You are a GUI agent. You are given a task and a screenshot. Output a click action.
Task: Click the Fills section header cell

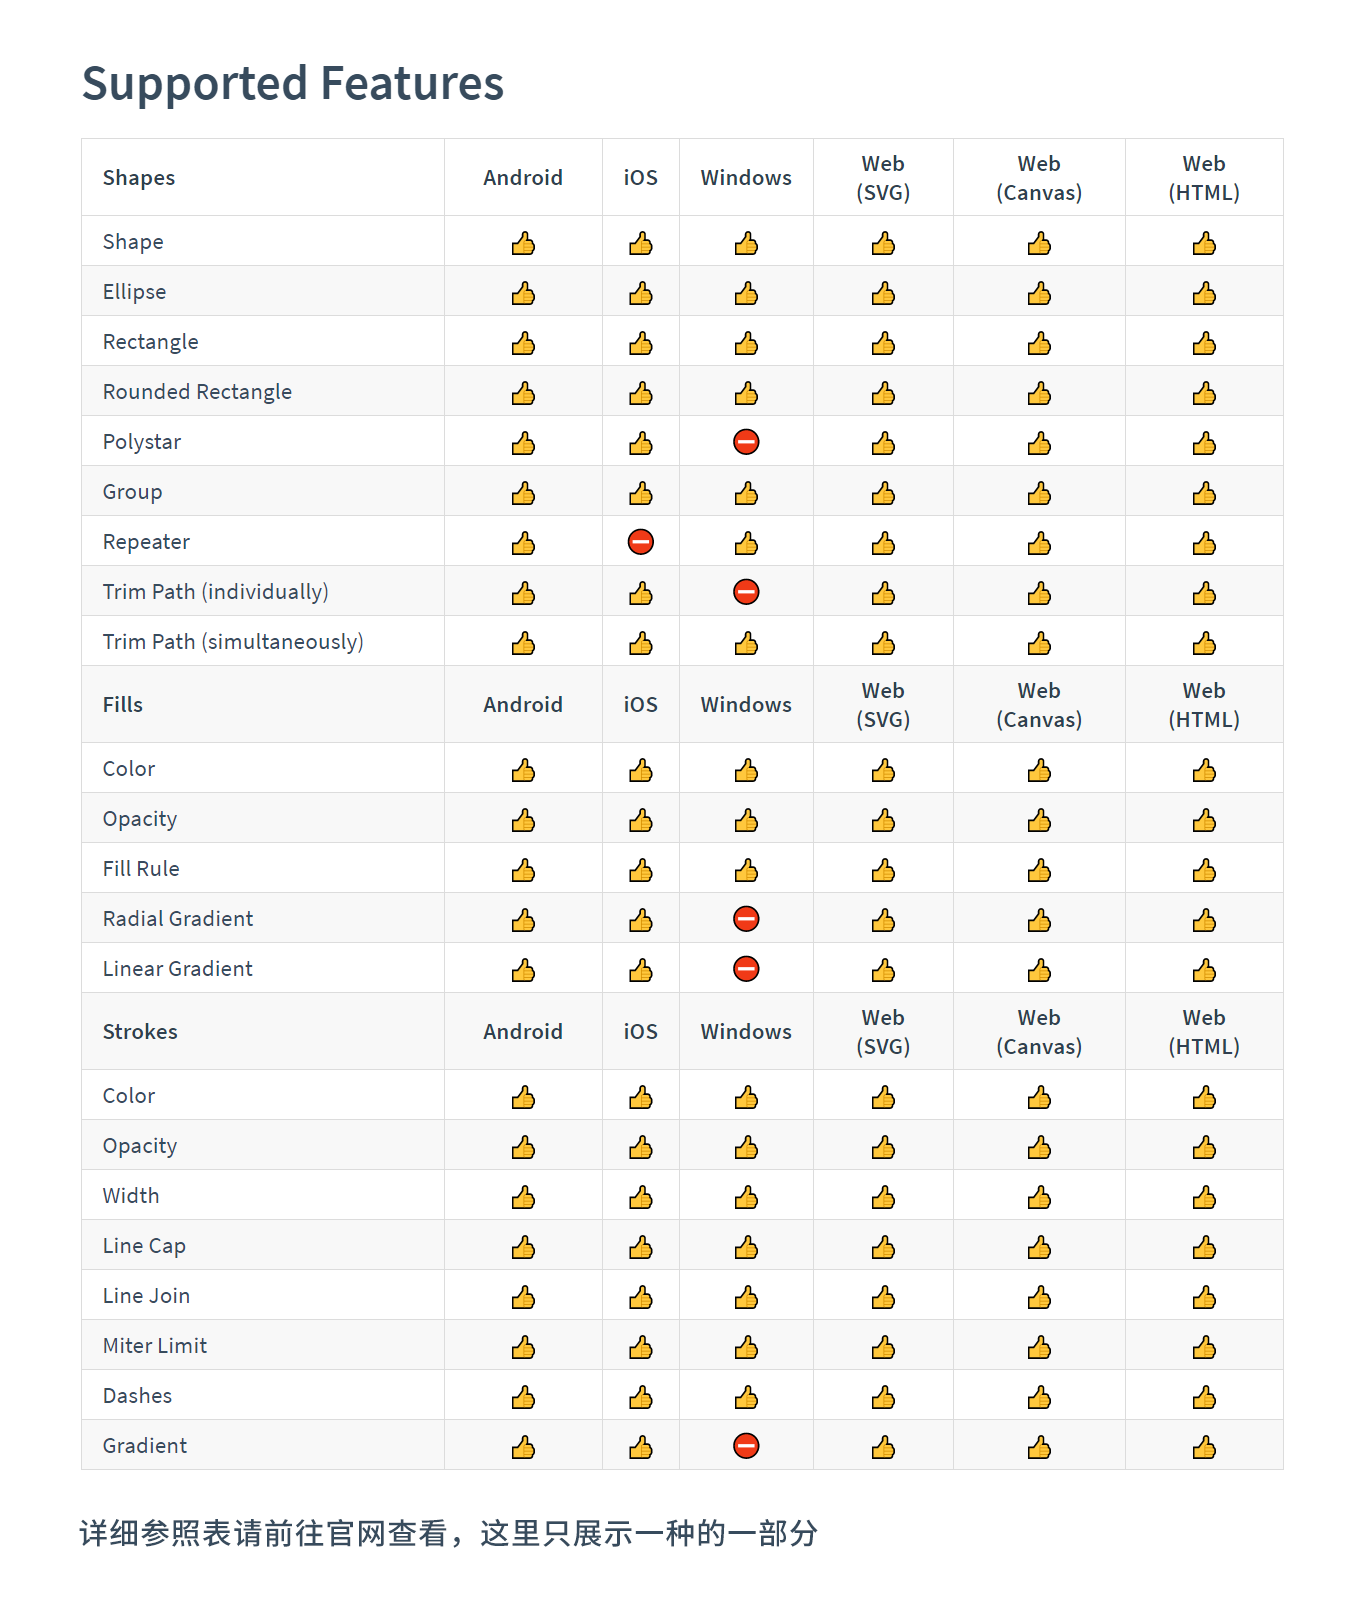123,705
